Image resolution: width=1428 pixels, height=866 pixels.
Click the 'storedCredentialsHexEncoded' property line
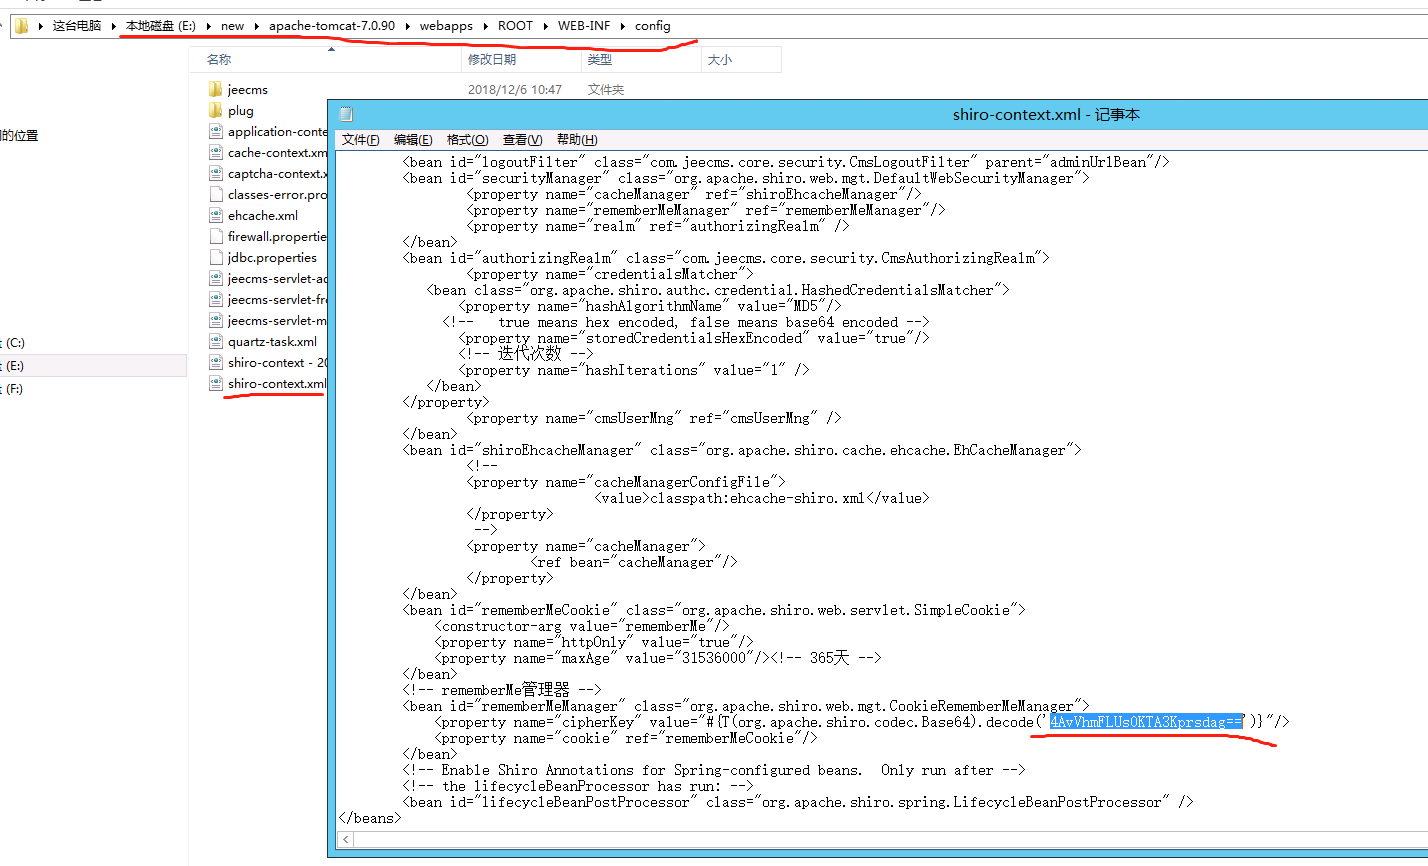point(694,338)
